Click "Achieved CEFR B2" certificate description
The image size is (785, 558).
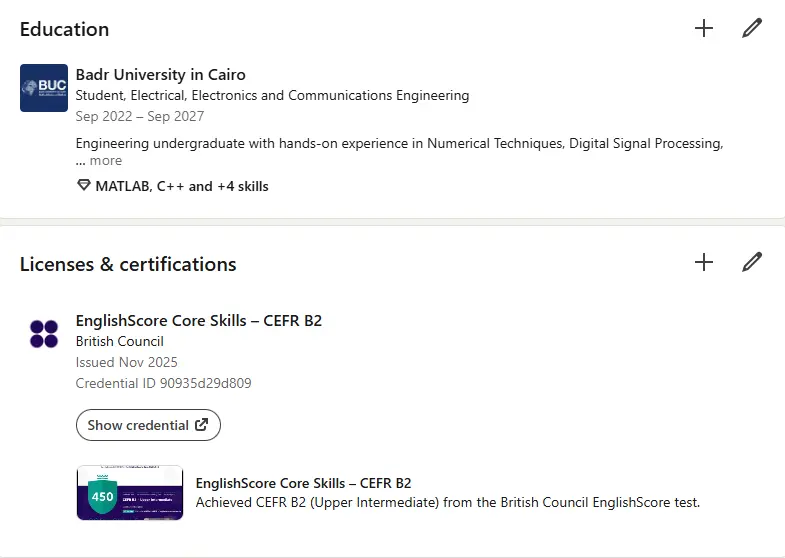tap(447, 503)
